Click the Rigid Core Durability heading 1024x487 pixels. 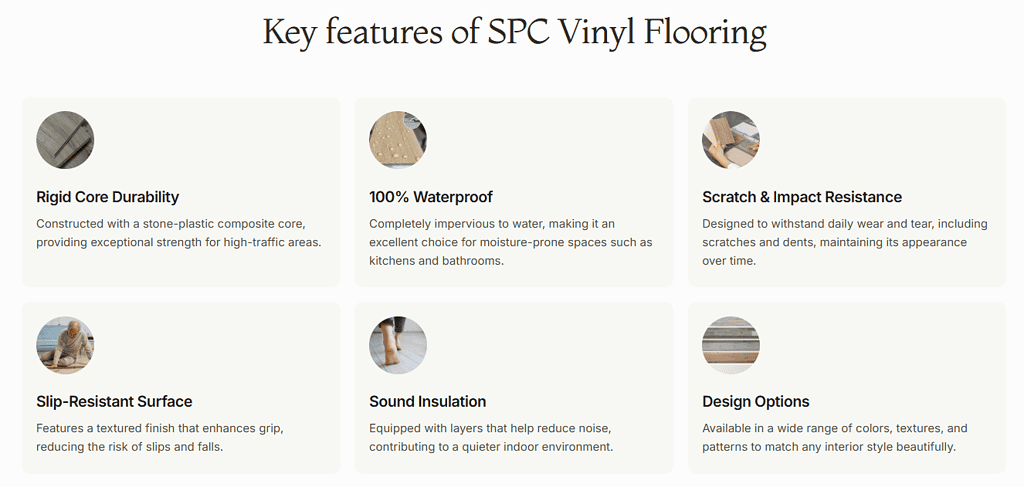[x=108, y=197]
